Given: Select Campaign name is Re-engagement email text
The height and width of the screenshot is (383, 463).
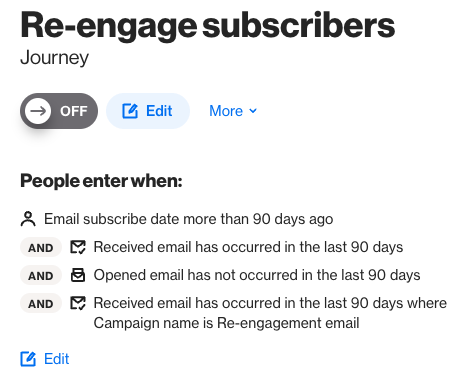Looking at the screenshot, I should pos(226,323).
